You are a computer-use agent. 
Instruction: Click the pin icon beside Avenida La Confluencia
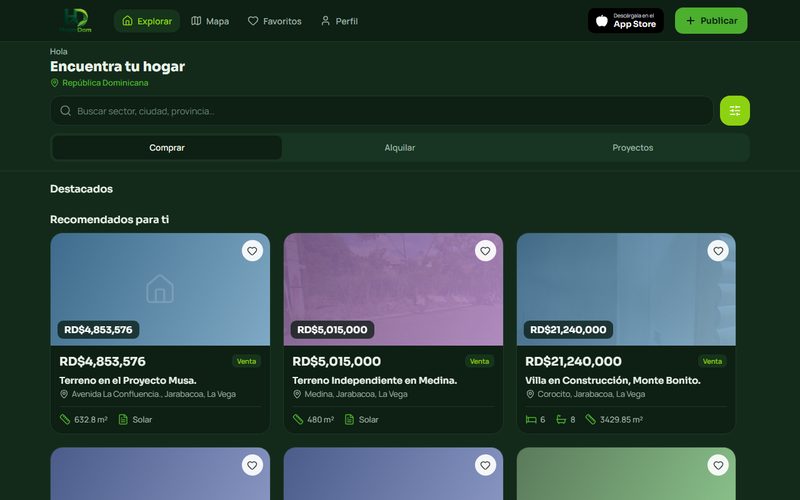(64, 394)
